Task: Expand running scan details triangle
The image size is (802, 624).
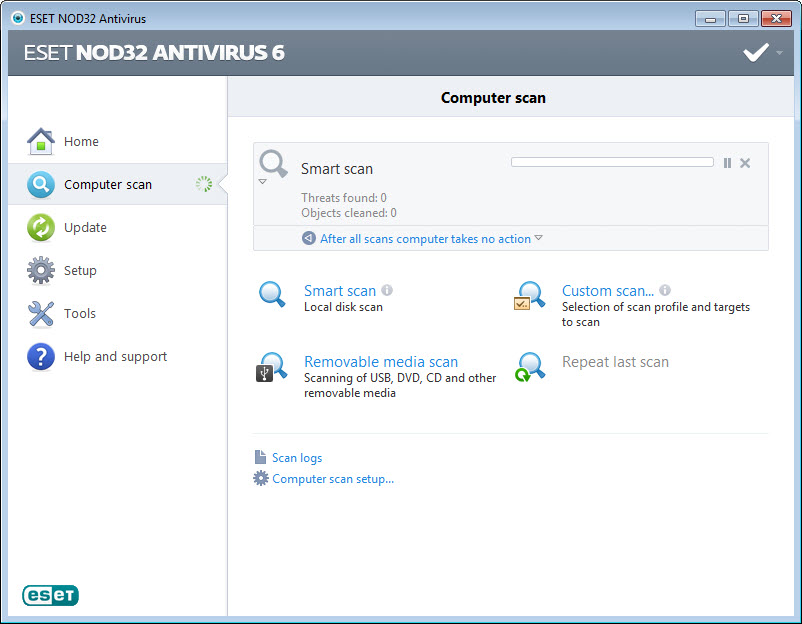Action: click(262, 182)
